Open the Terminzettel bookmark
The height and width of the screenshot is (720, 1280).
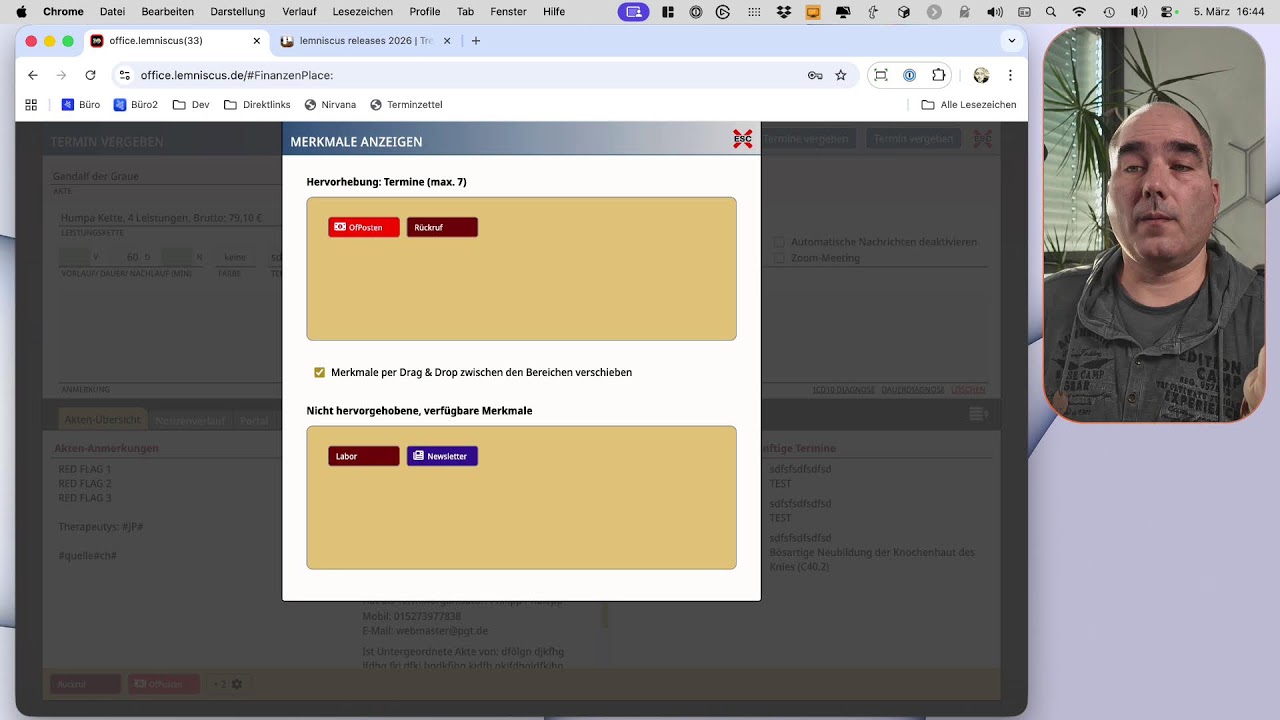406,104
